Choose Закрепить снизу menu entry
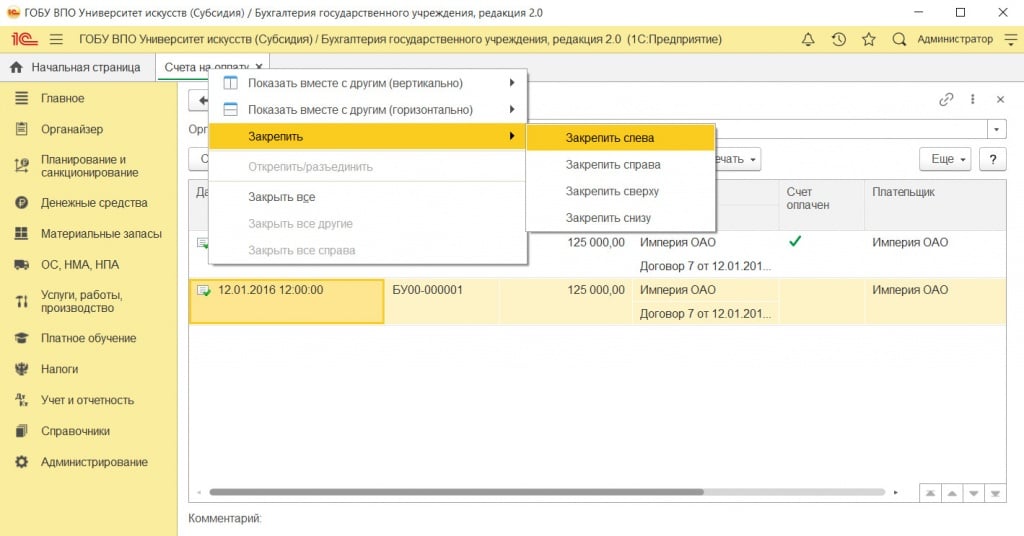Viewport: 1024px width, 536px height. click(608, 218)
